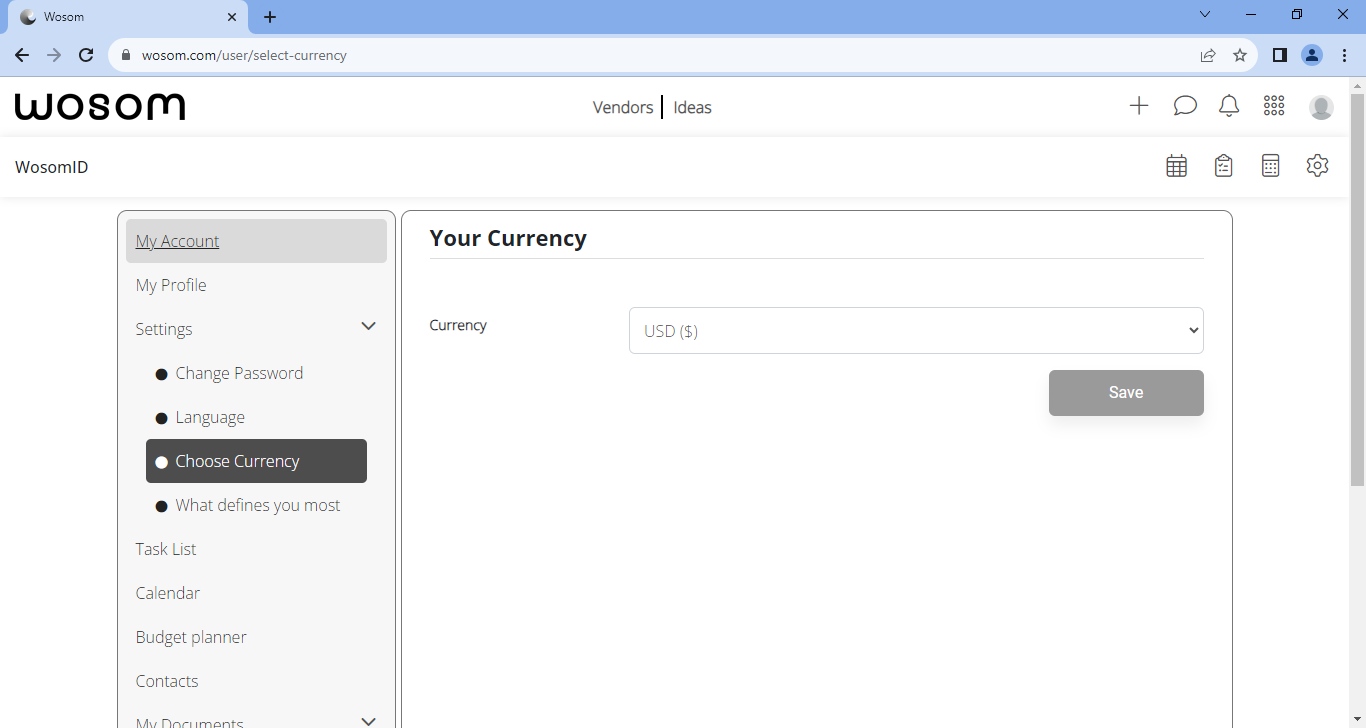The width and height of the screenshot is (1366, 728).
Task: Create something new using the plus icon
Action: (1139, 105)
